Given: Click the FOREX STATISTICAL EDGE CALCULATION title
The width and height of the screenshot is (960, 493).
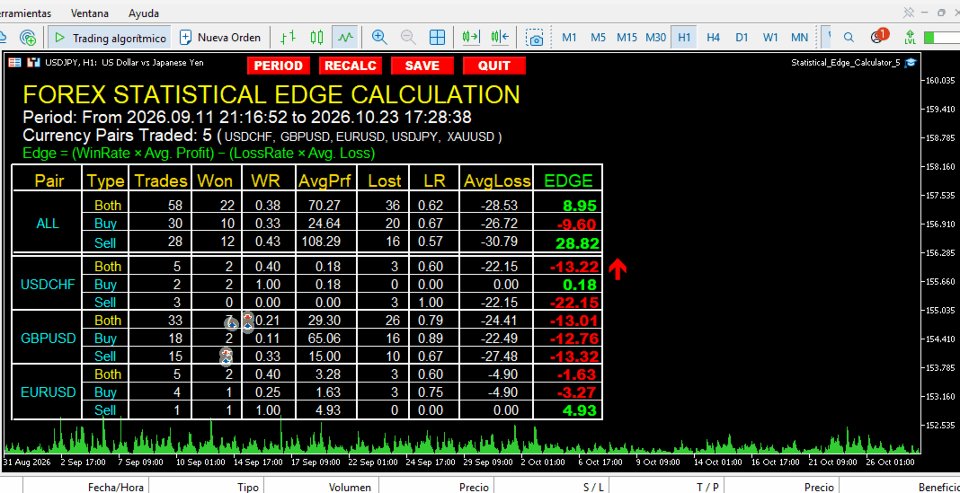Looking at the screenshot, I should 271,94.
